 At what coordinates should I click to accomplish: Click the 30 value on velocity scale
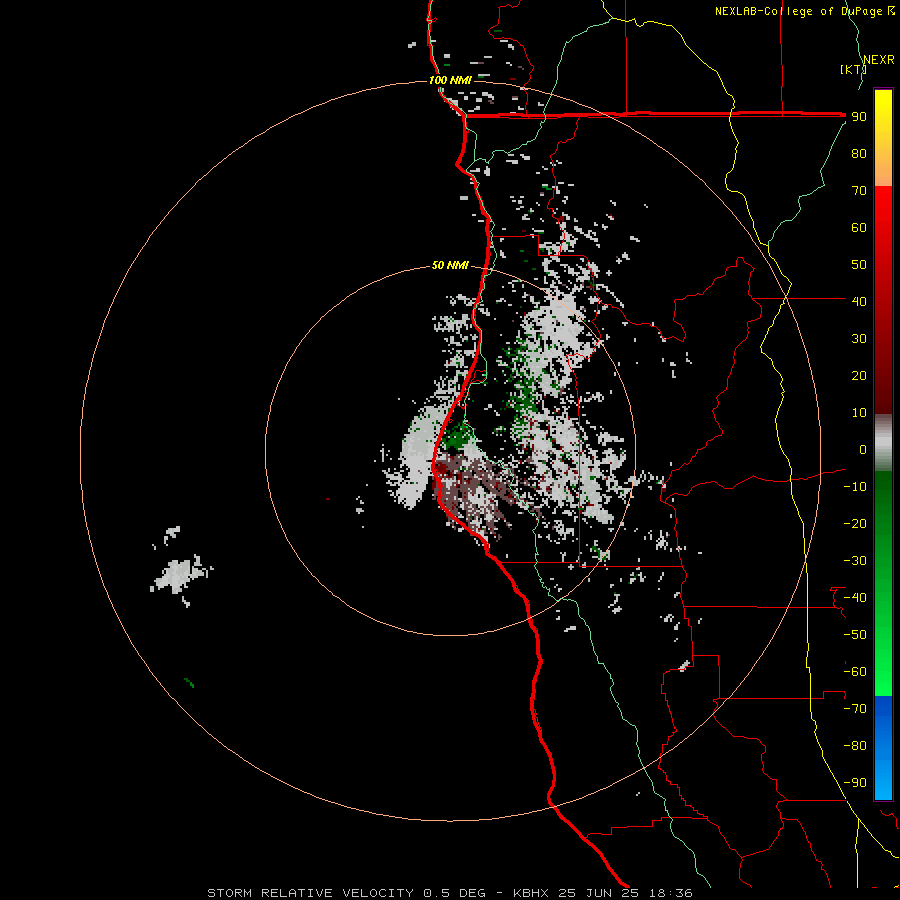tap(859, 339)
